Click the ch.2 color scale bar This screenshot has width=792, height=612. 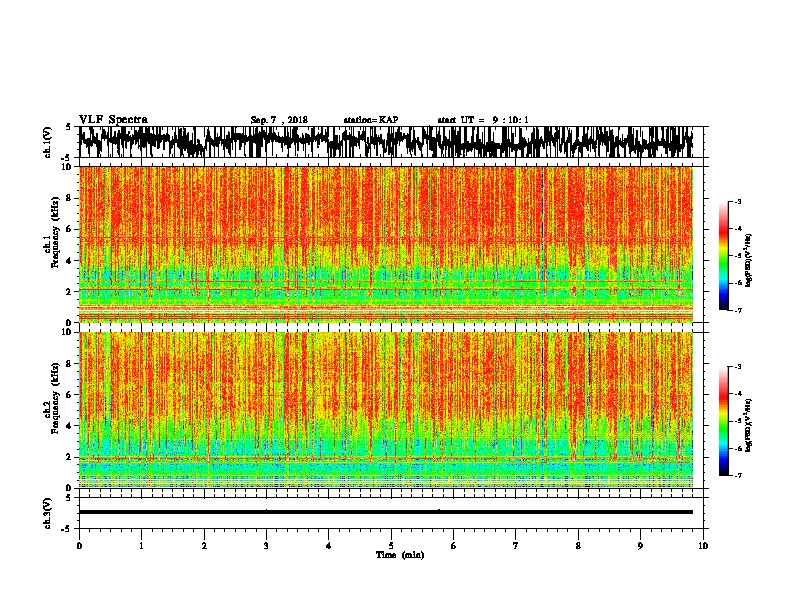click(x=724, y=421)
